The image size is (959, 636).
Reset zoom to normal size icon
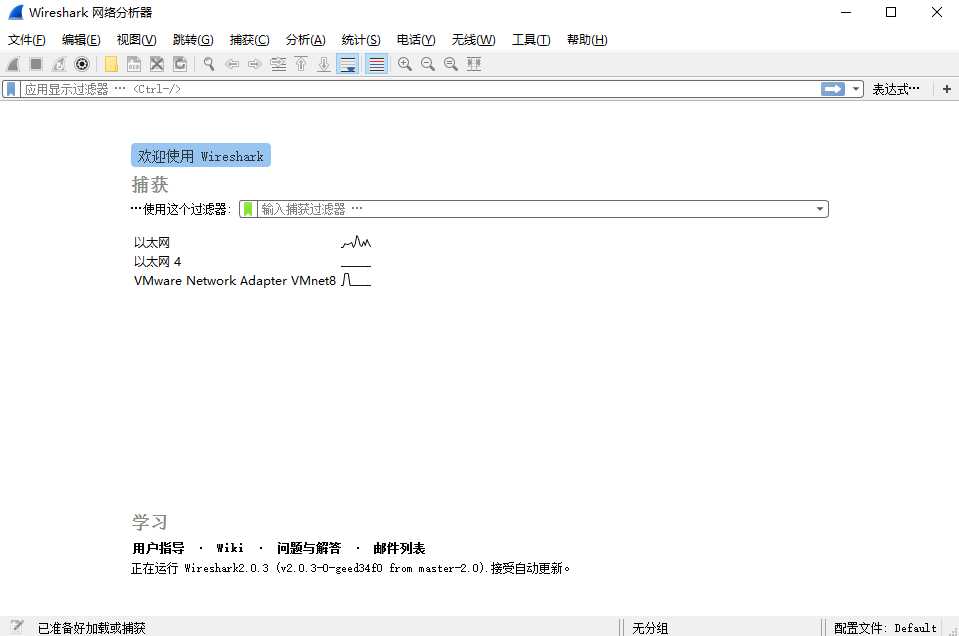pos(451,64)
